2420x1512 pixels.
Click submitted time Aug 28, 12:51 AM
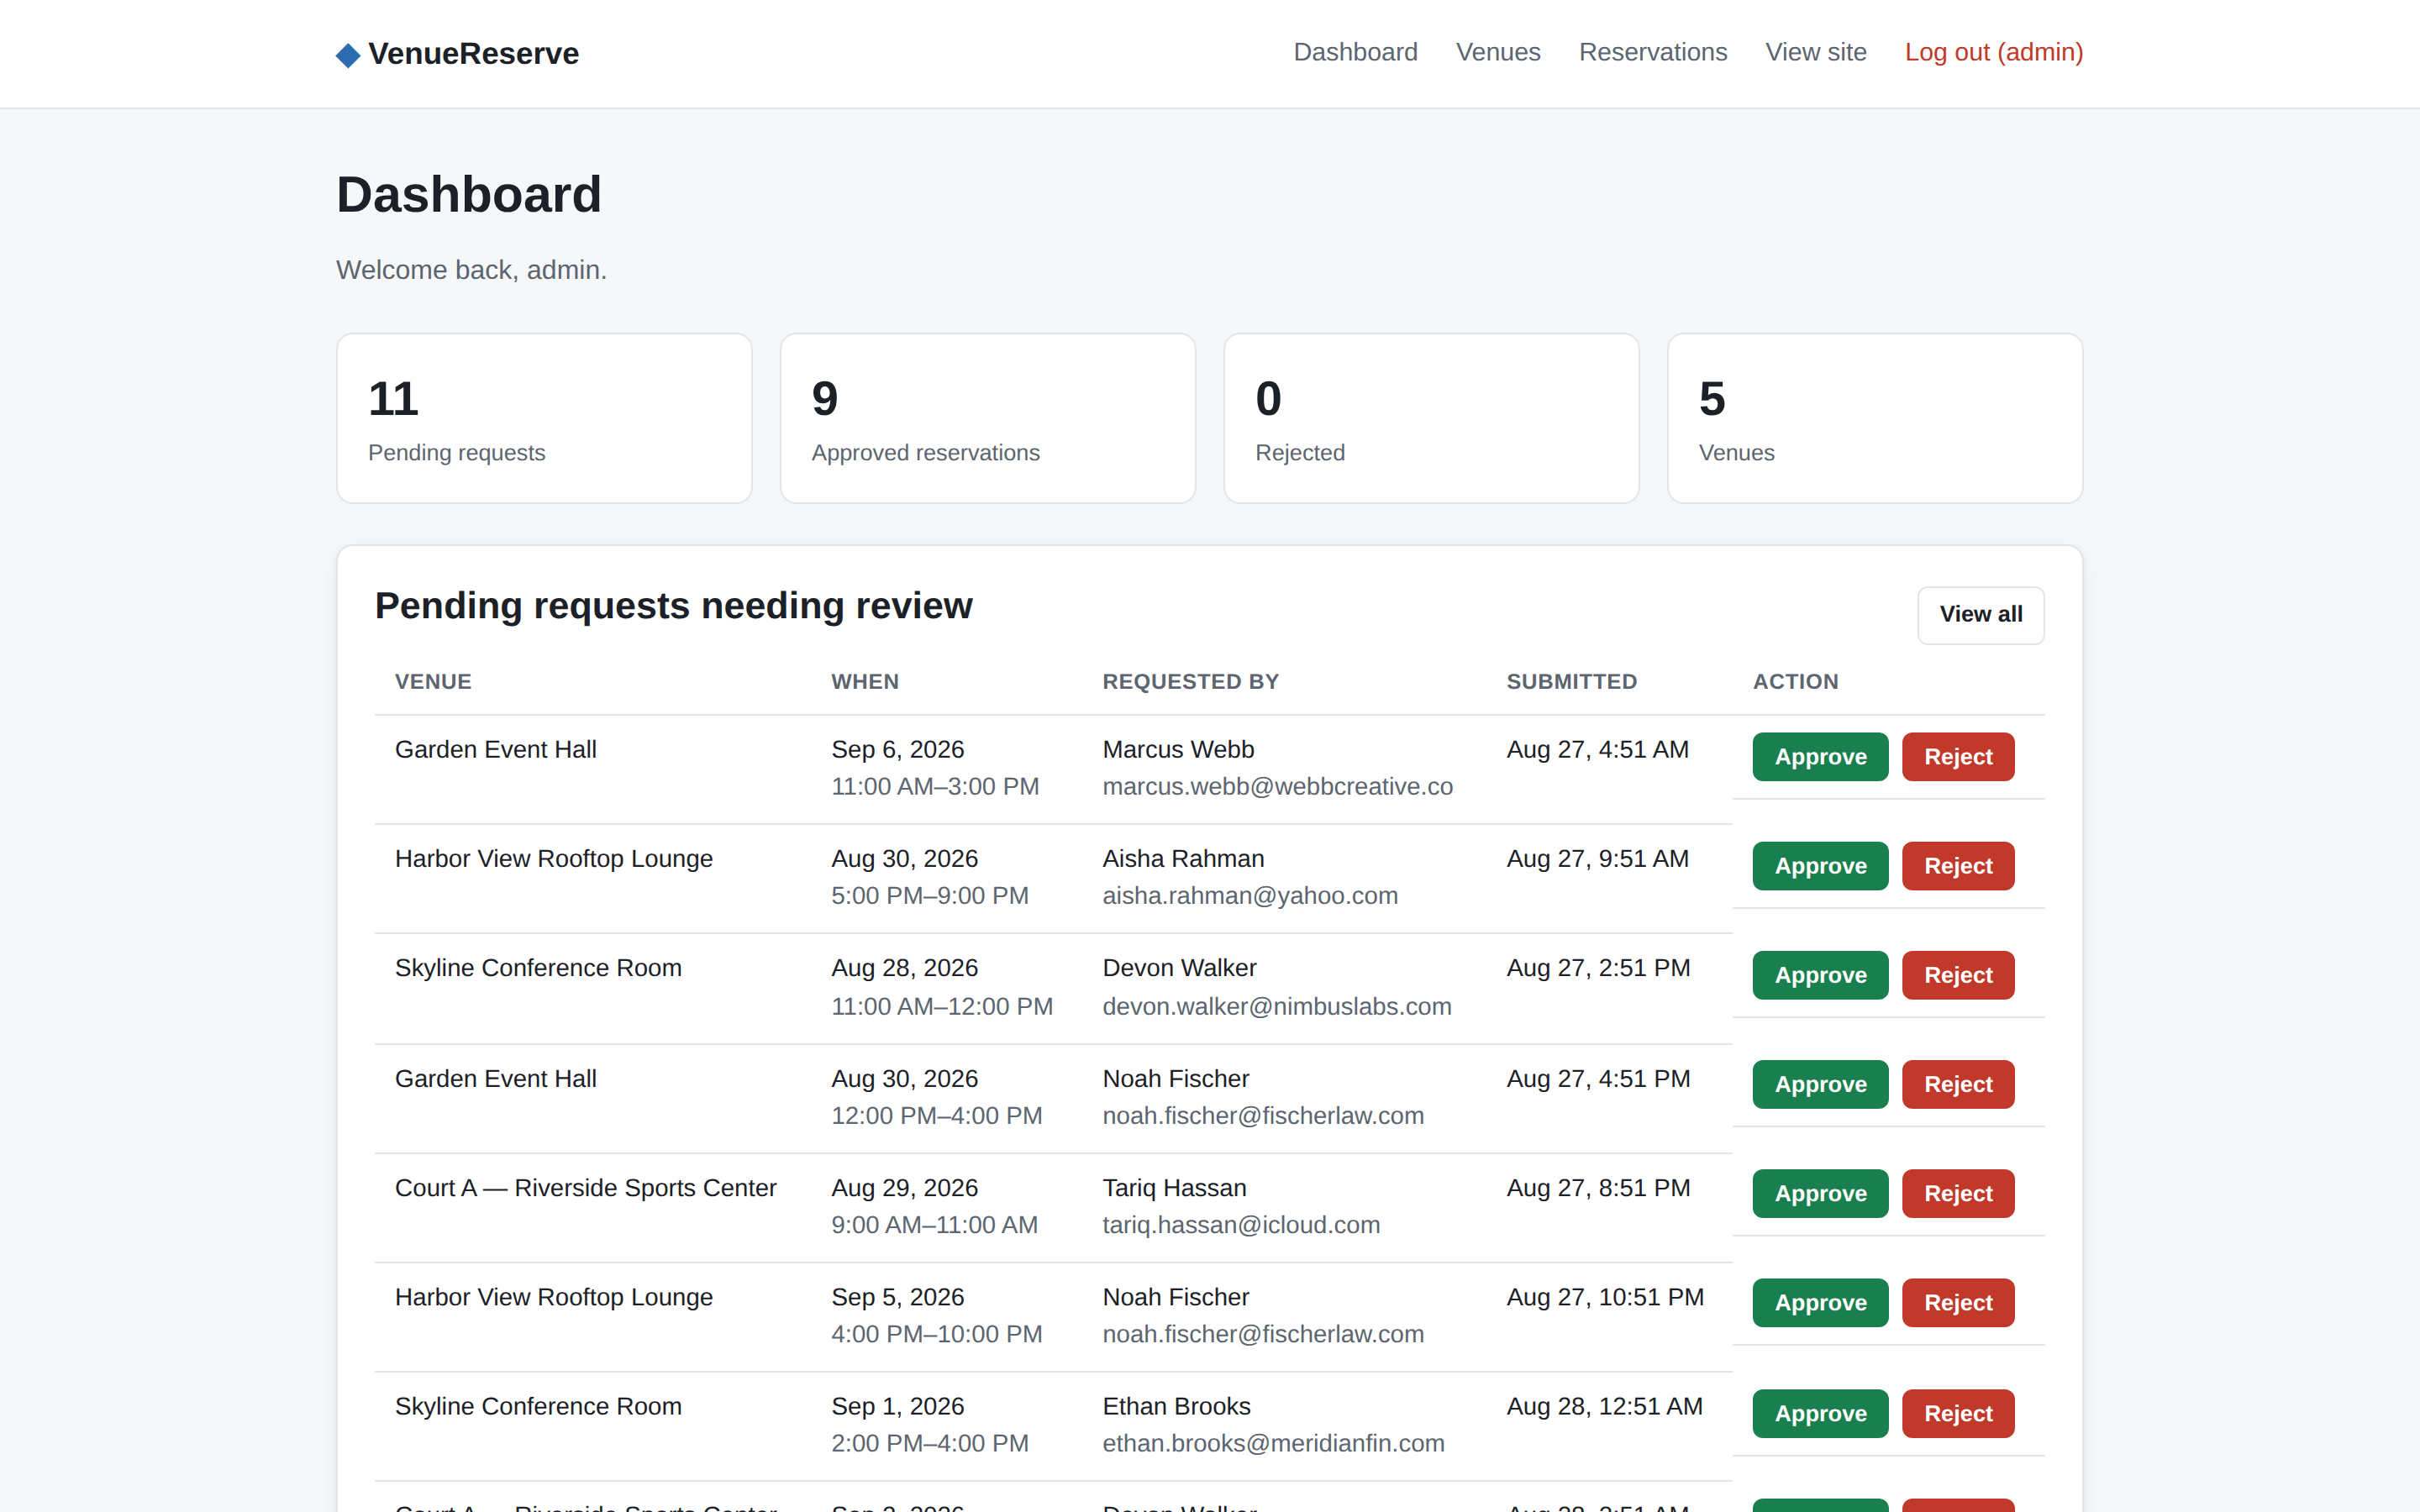(1604, 1406)
